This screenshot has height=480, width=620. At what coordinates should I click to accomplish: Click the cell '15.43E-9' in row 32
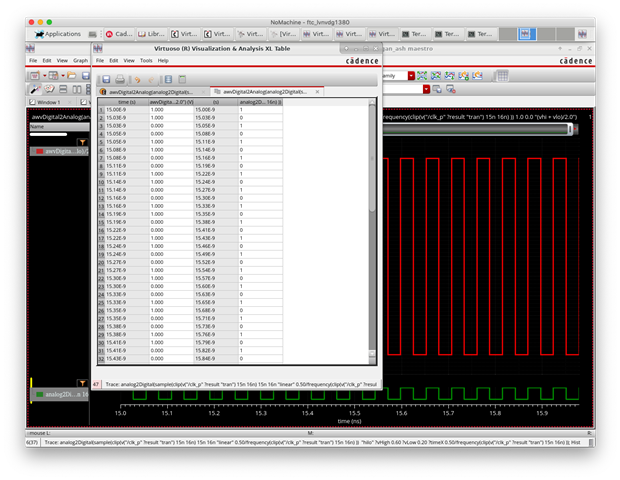pos(127,359)
